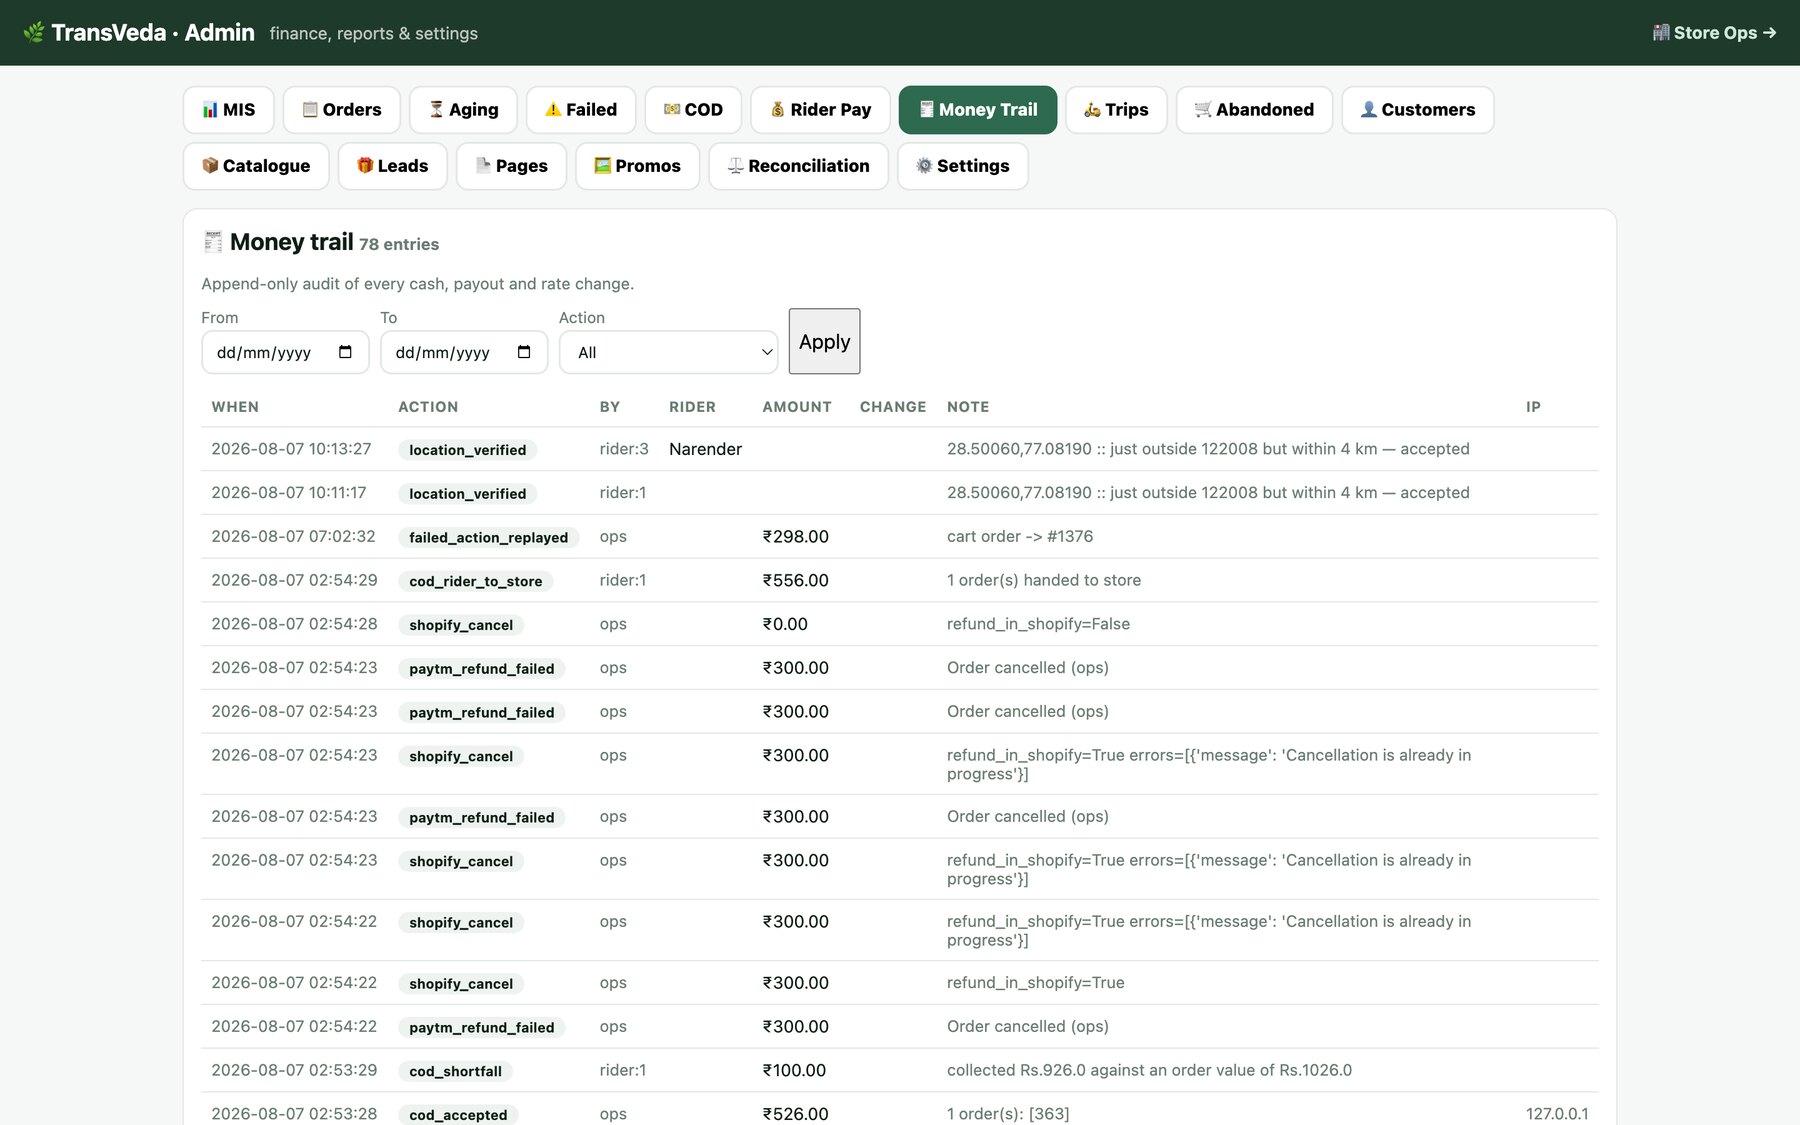Click the IP value 127.0.0.1
1800x1125 pixels.
click(x=1557, y=1114)
